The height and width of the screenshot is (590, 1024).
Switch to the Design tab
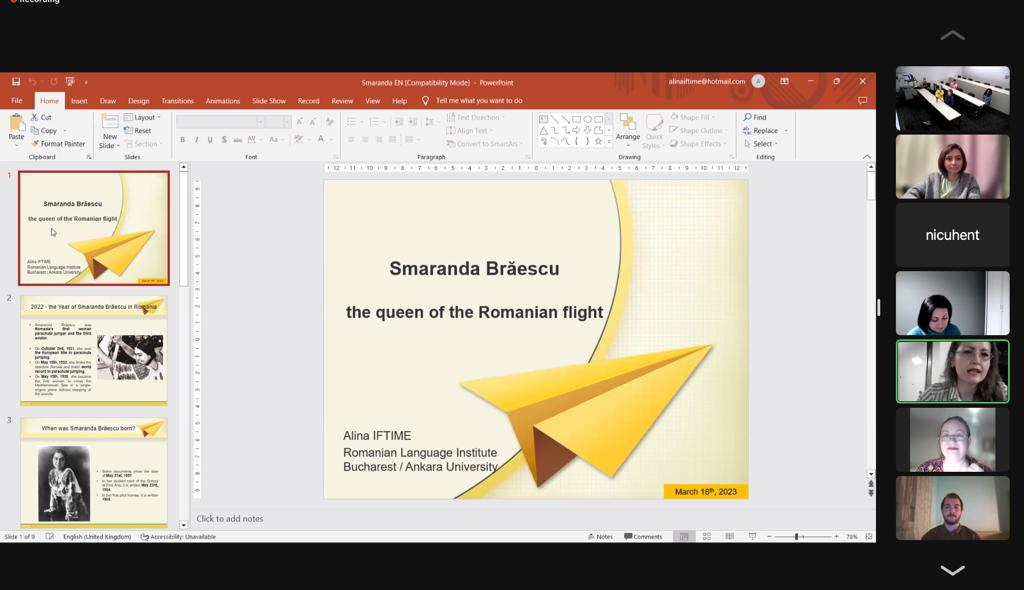click(x=138, y=101)
